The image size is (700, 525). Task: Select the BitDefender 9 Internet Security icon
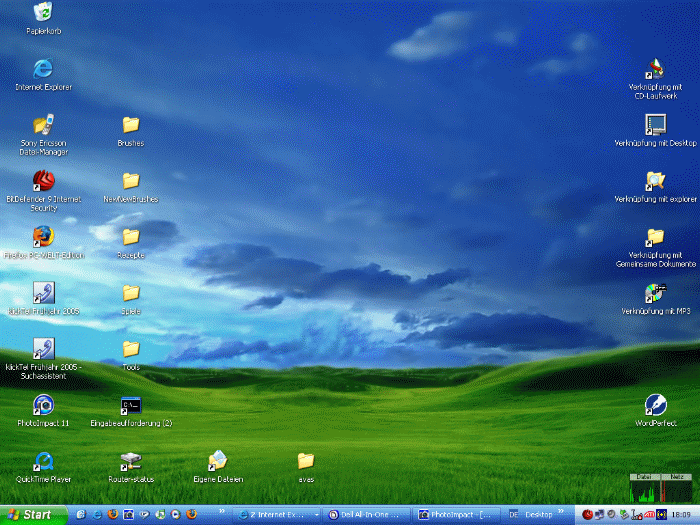point(43,181)
